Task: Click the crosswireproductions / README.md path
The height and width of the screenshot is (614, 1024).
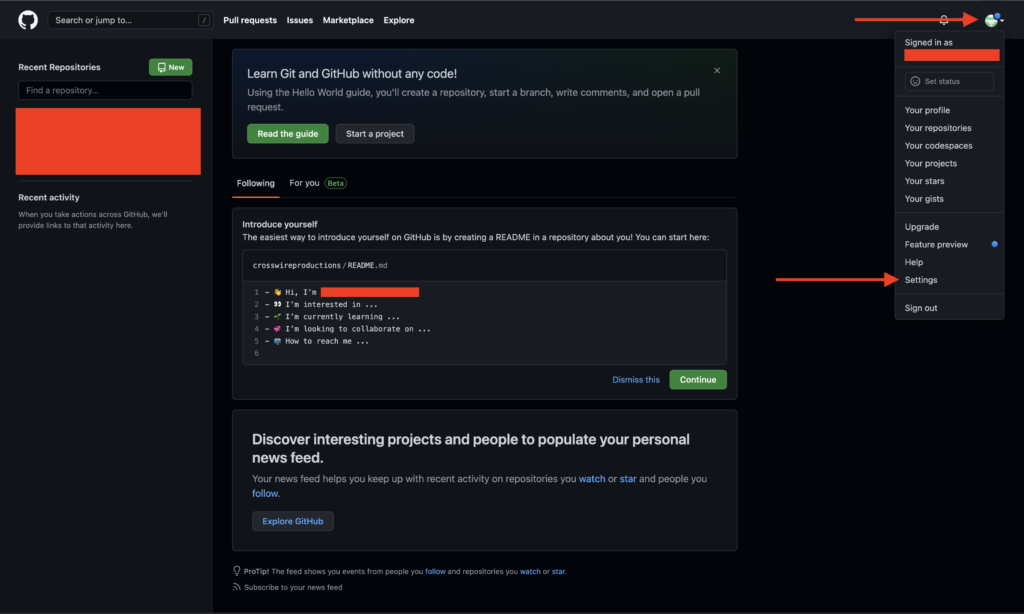Action: [320, 265]
